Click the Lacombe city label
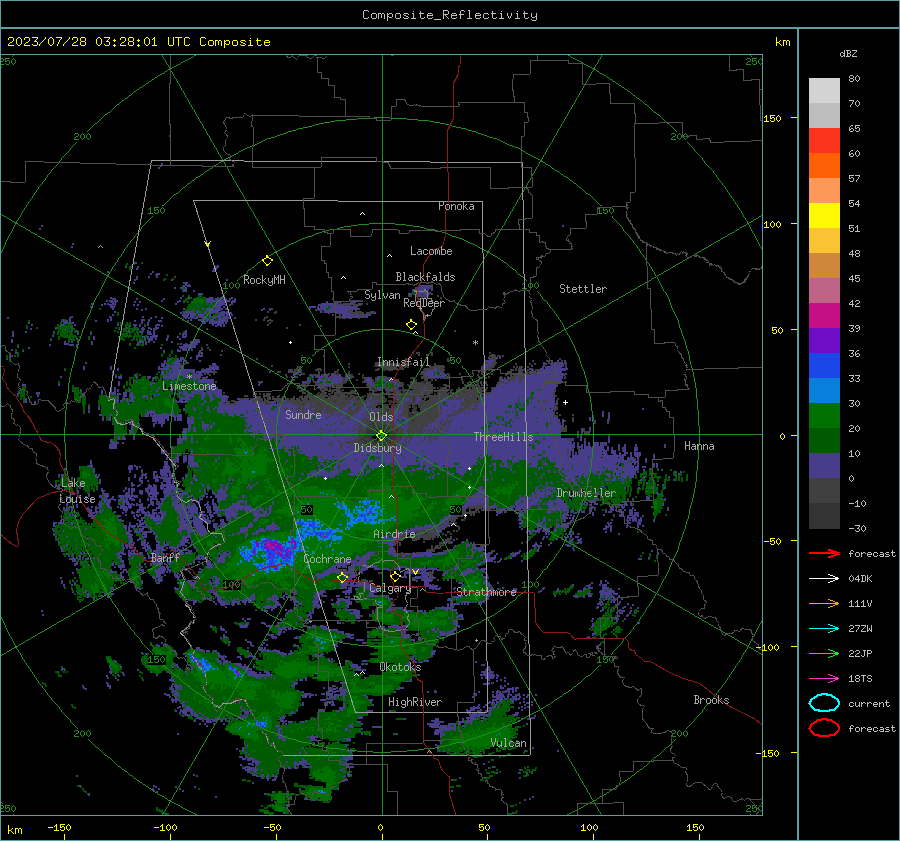Image resolution: width=900 pixels, height=841 pixels. 431,251
